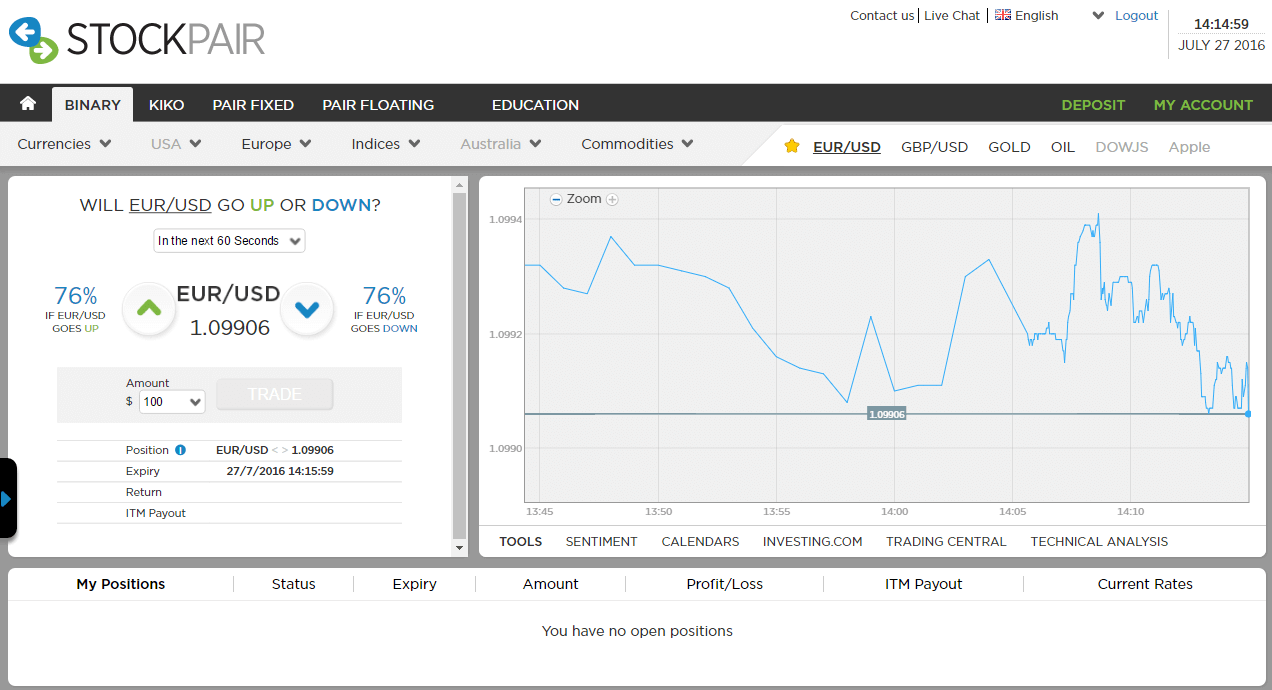Image resolution: width=1272 pixels, height=690 pixels.
Task: Select OIL quick asset
Action: click(x=1062, y=146)
